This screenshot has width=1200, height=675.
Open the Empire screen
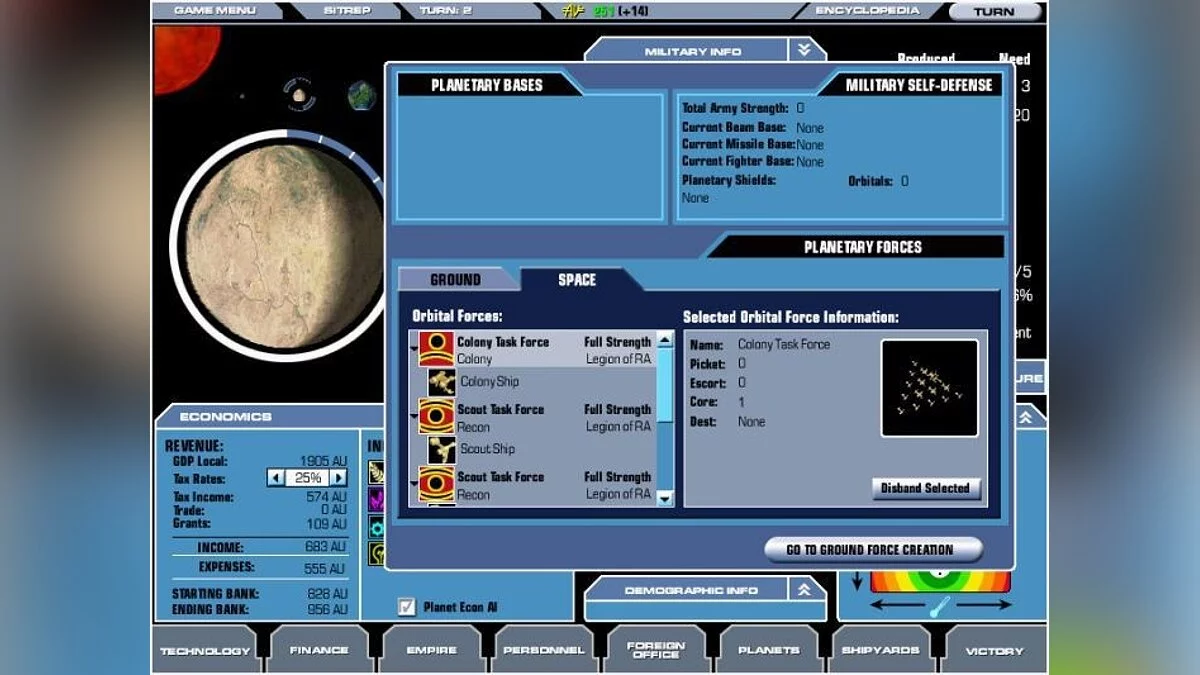coord(431,650)
